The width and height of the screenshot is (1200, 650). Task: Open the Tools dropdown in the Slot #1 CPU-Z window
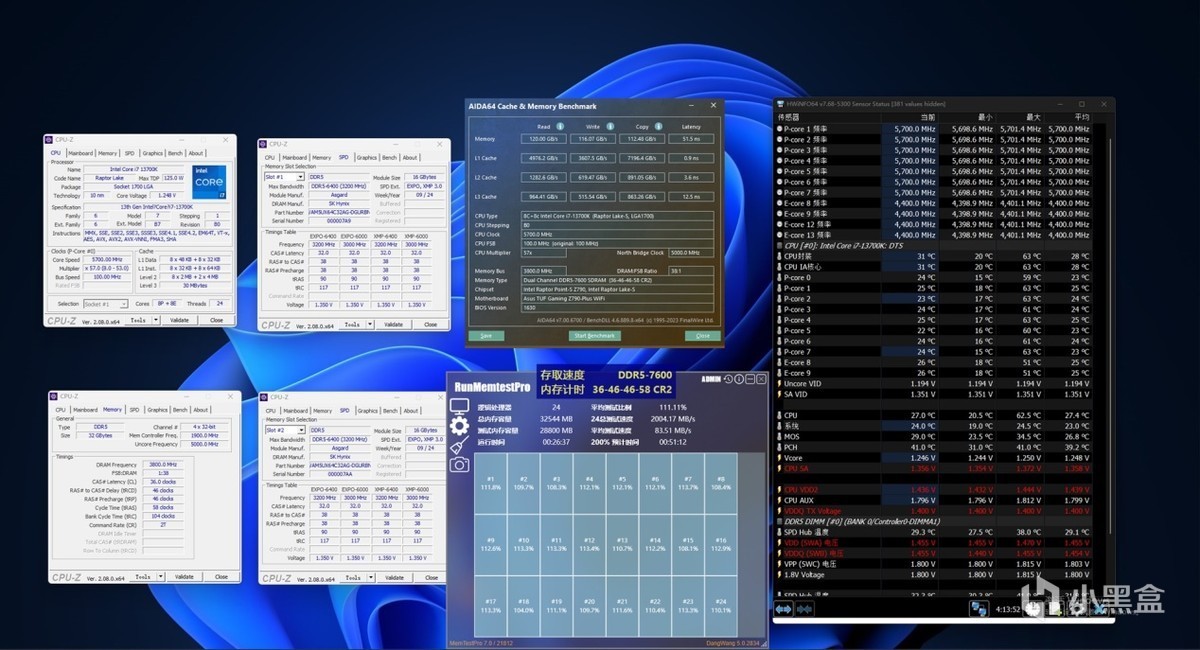pyautogui.click(x=370, y=324)
